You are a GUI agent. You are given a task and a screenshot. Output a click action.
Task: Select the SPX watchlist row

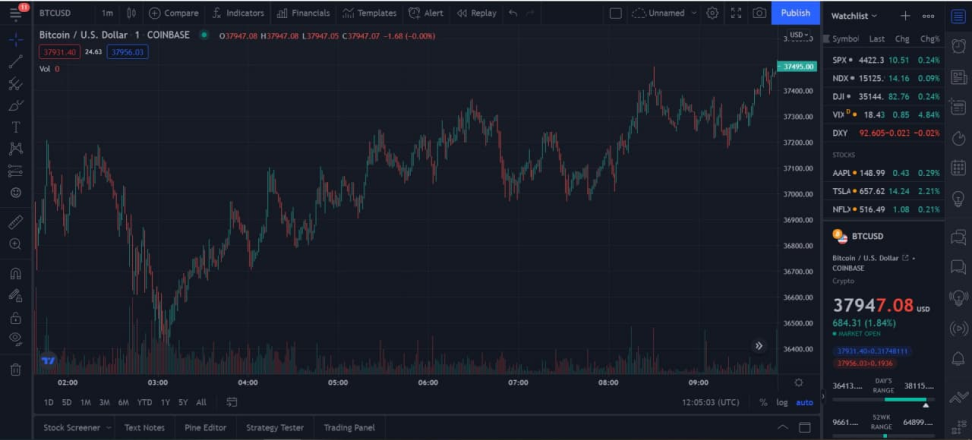tap(885, 60)
